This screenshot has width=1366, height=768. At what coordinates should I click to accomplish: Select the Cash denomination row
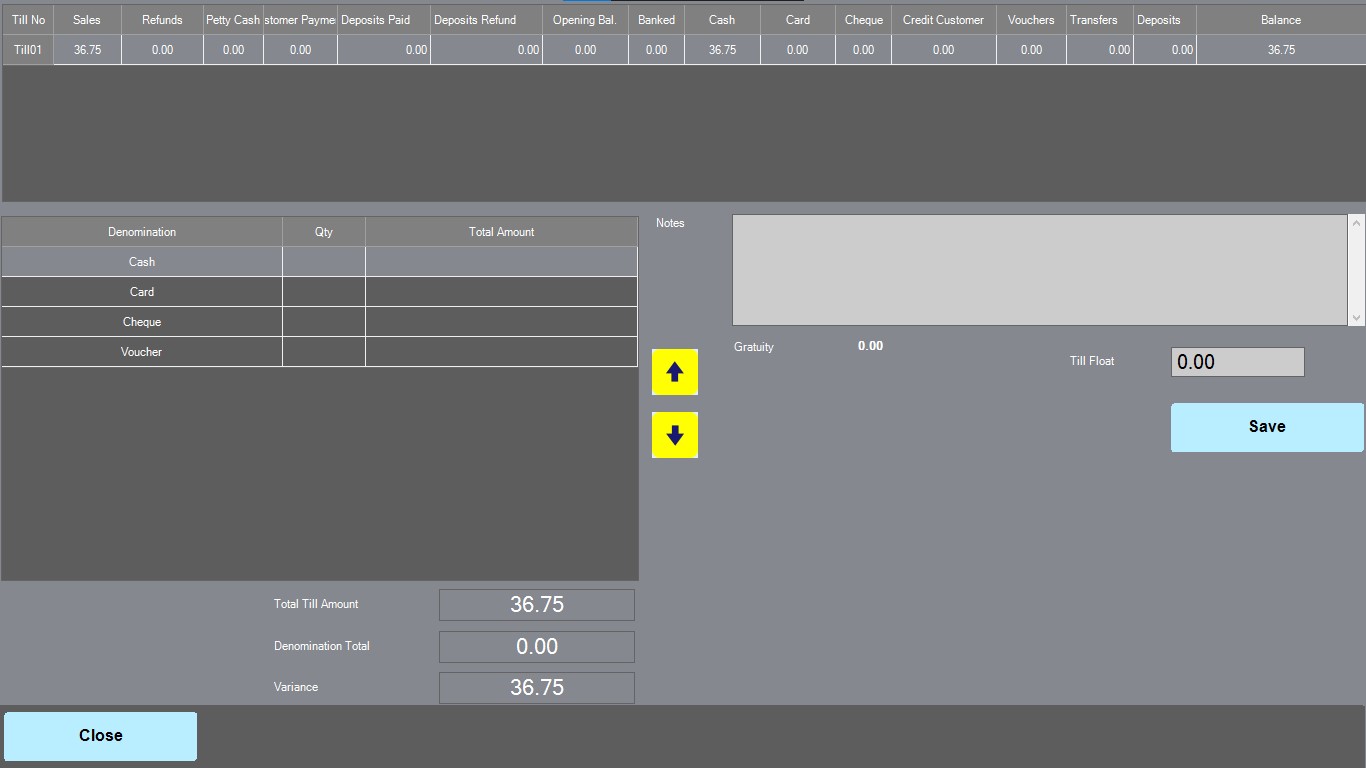click(142, 262)
